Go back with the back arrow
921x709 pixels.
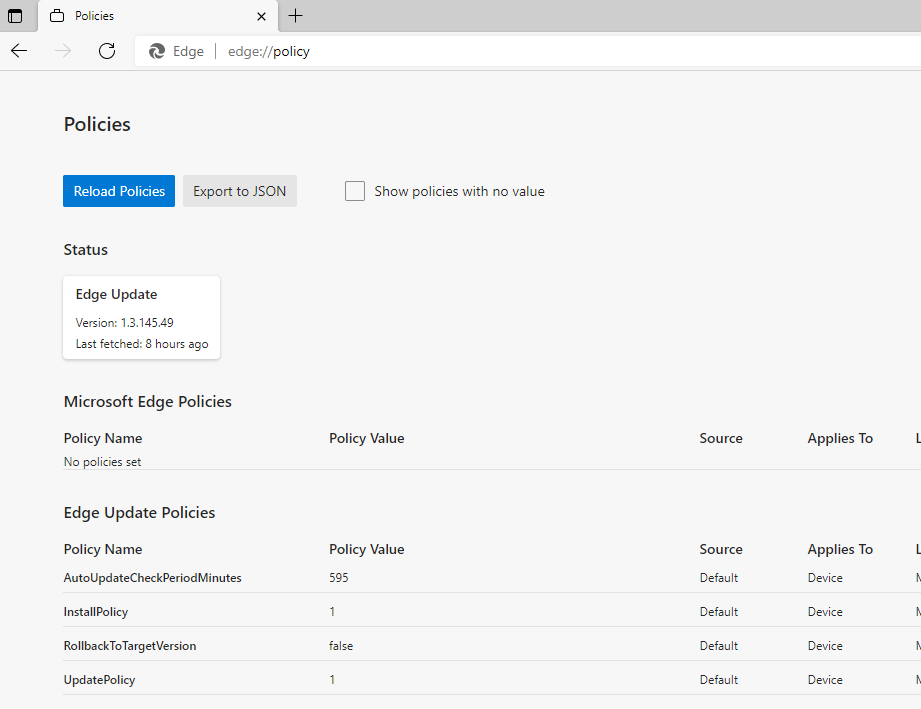19,51
